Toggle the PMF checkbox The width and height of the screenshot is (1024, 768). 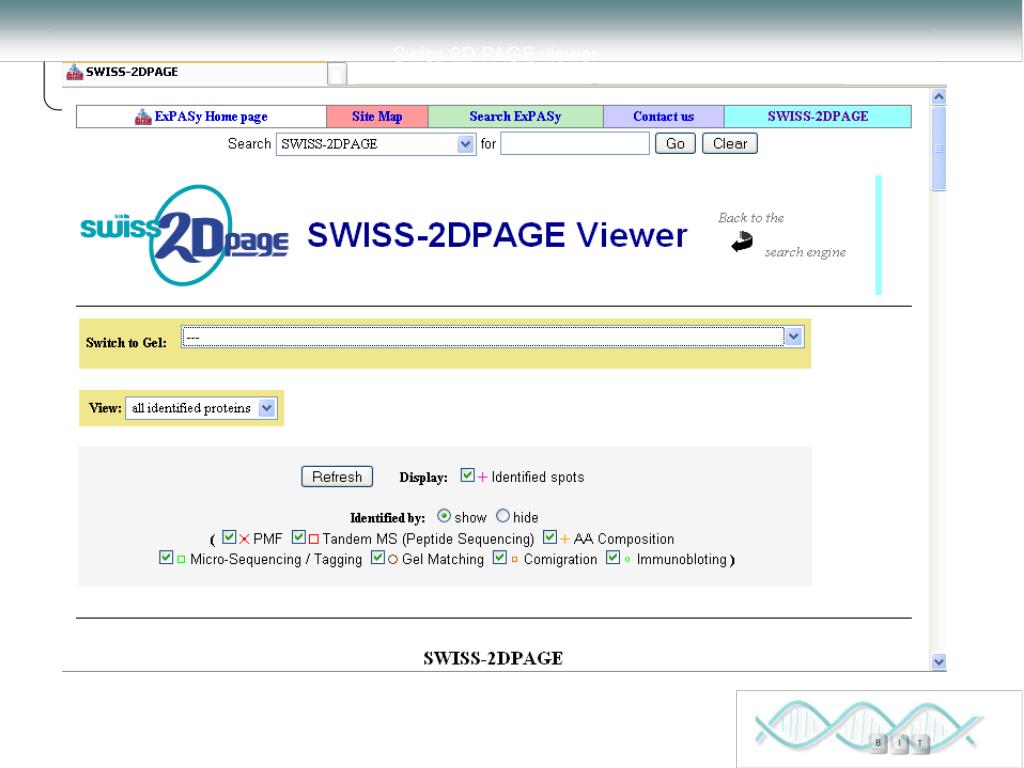[229, 537]
